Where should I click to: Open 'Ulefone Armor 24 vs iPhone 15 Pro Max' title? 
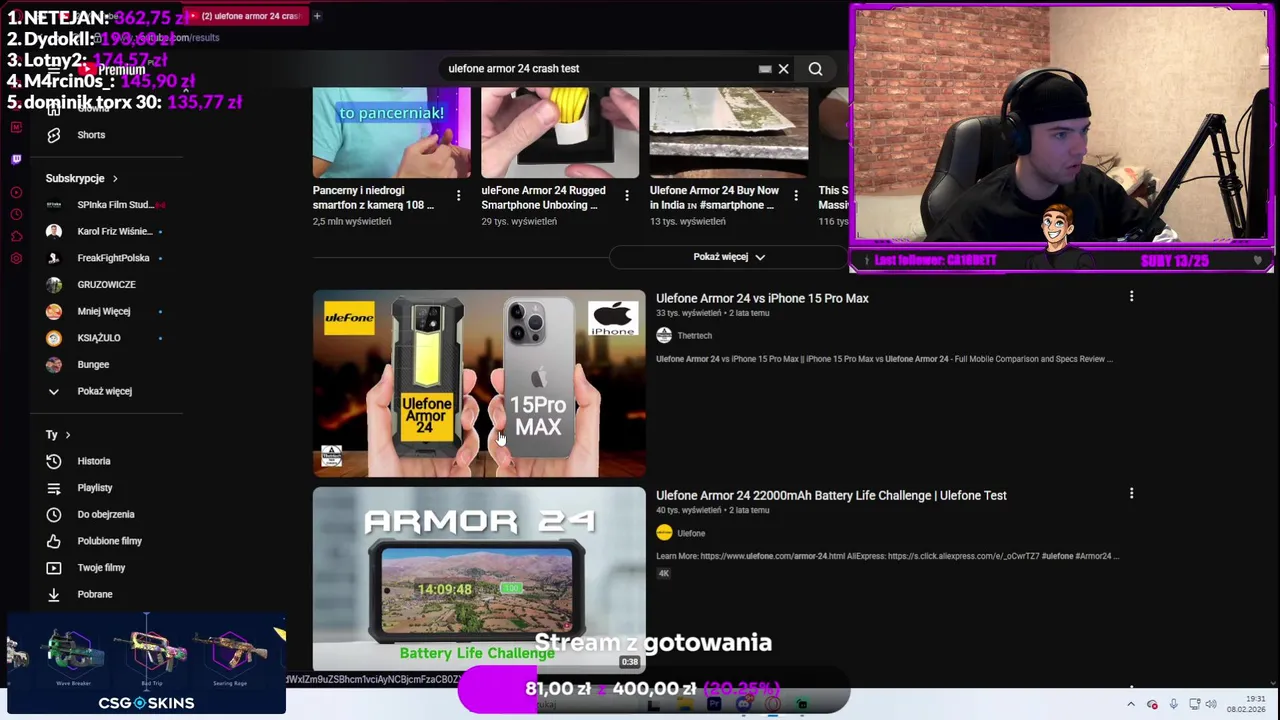(762, 298)
